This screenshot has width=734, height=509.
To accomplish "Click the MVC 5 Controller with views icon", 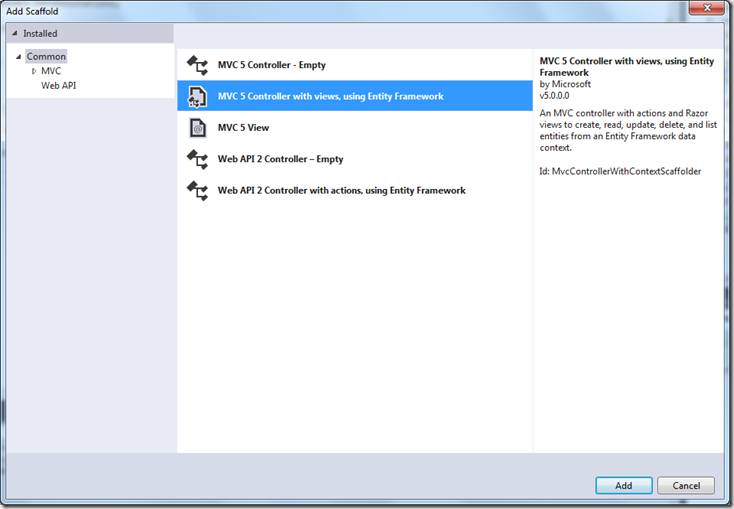I will point(197,96).
